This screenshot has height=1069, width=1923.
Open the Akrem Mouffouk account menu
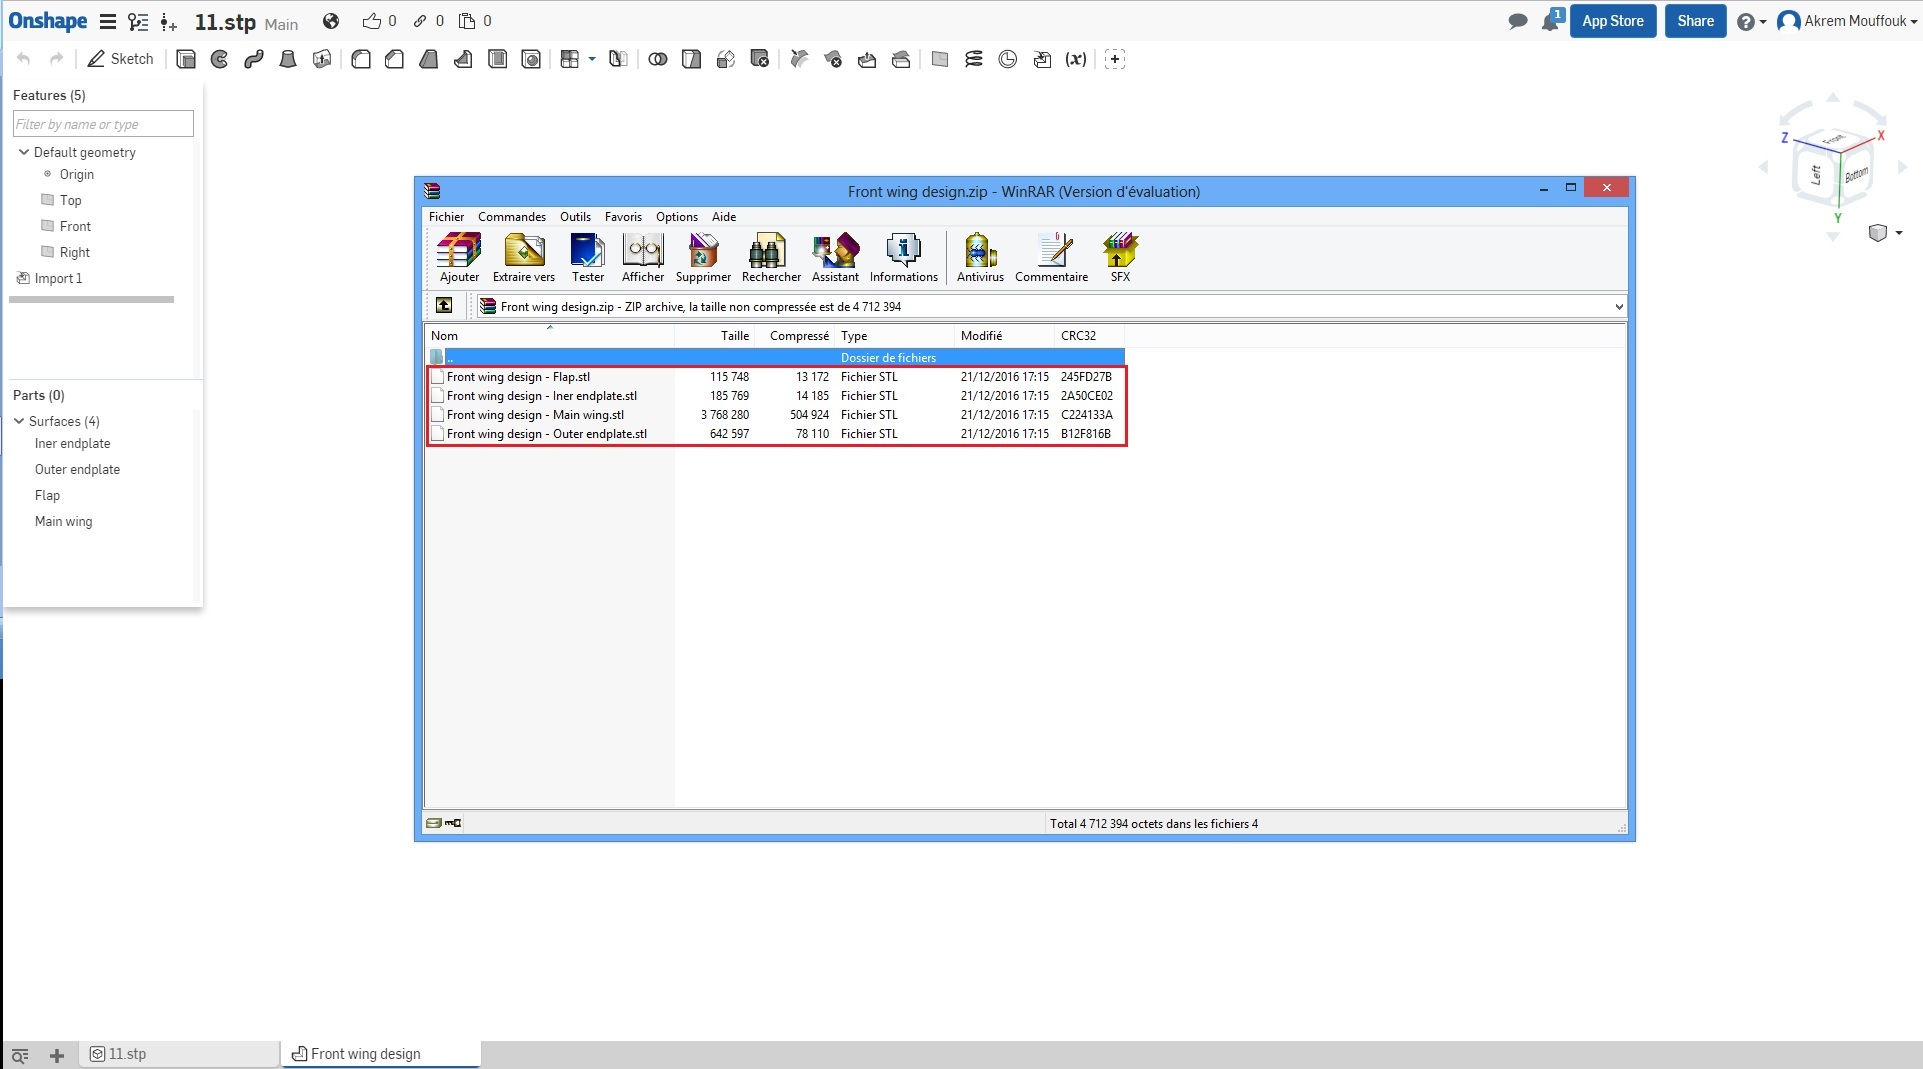coord(1848,21)
